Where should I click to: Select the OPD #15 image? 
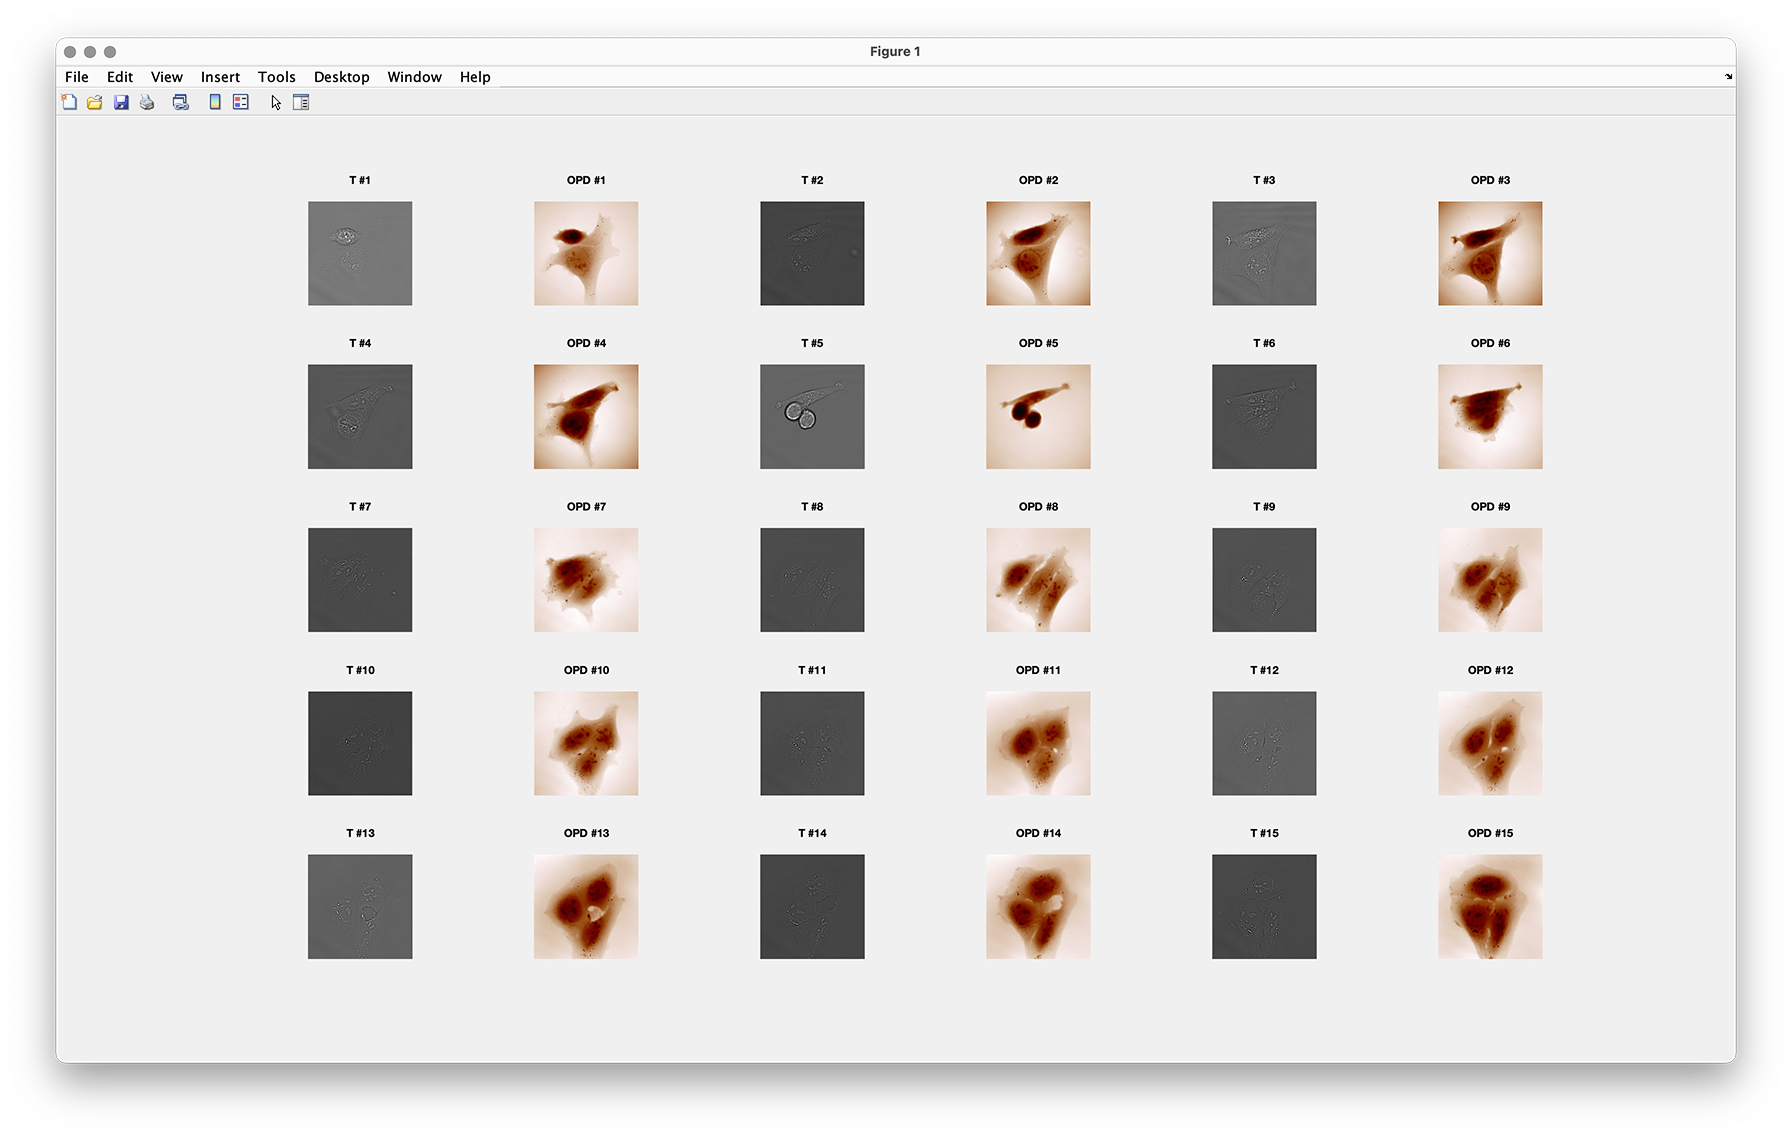pyautogui.click(x=1490, y=906)
